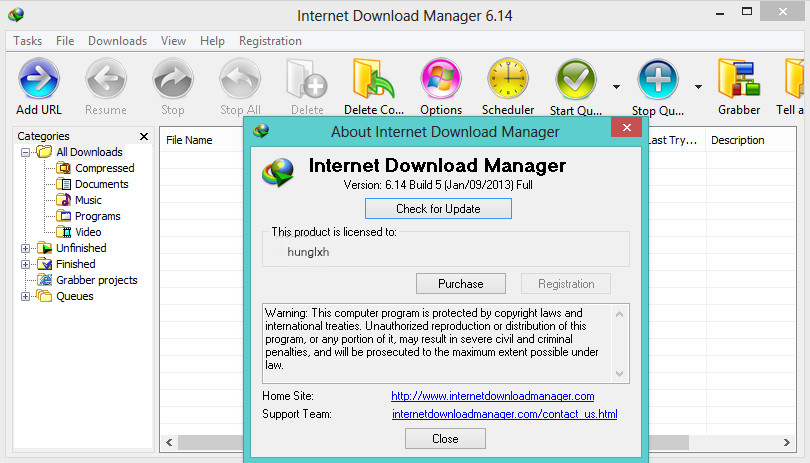Image resolution: width=810 pixels, height=463 pixels.
Task: Select the Video category
Action: point(78,232)
